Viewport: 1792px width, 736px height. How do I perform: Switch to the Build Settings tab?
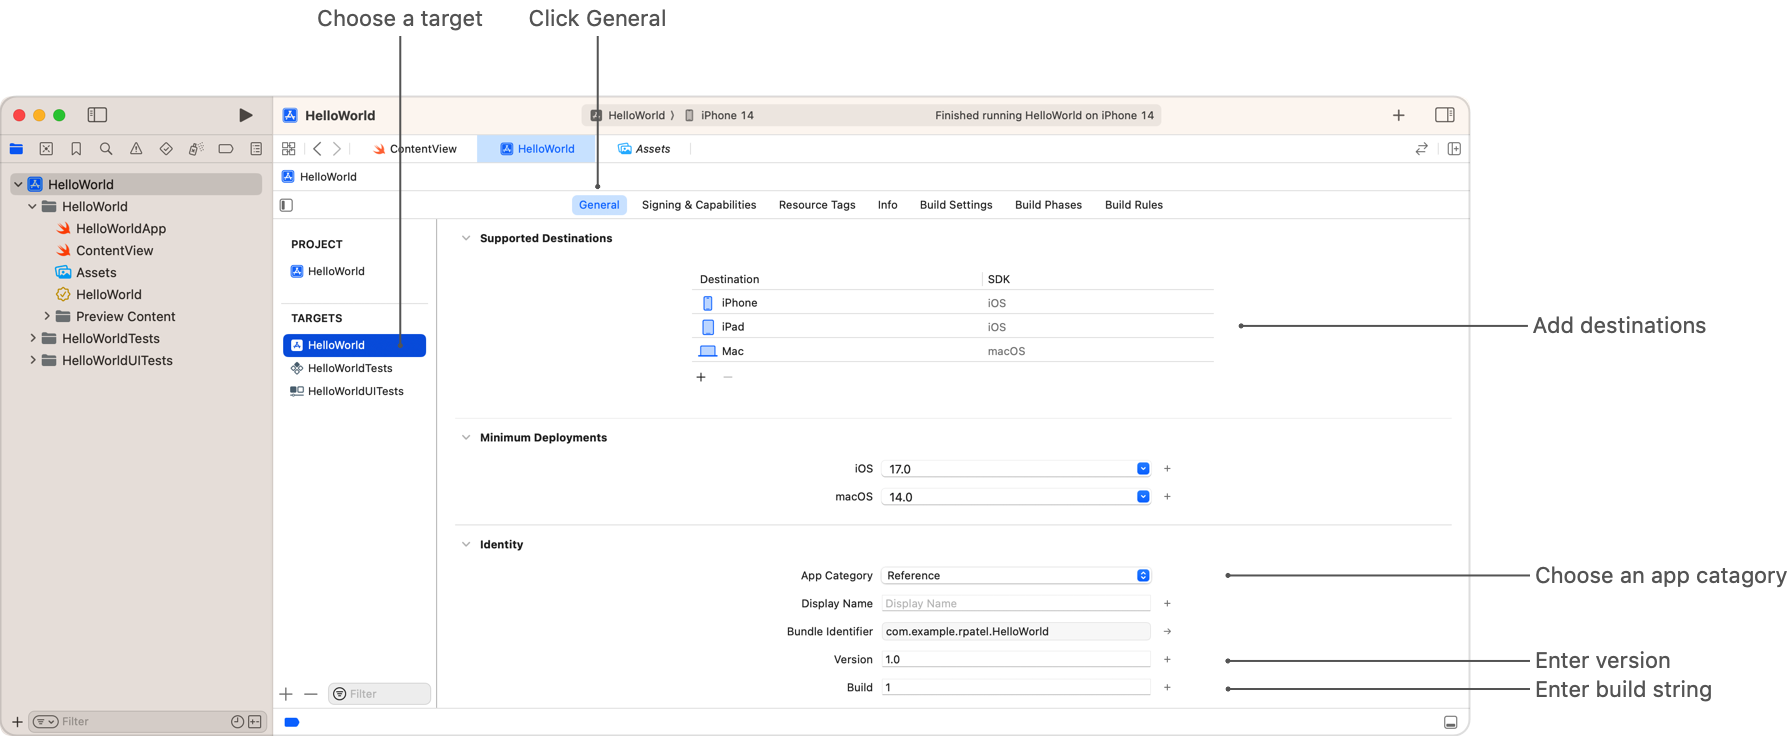(x=955, y=205)
